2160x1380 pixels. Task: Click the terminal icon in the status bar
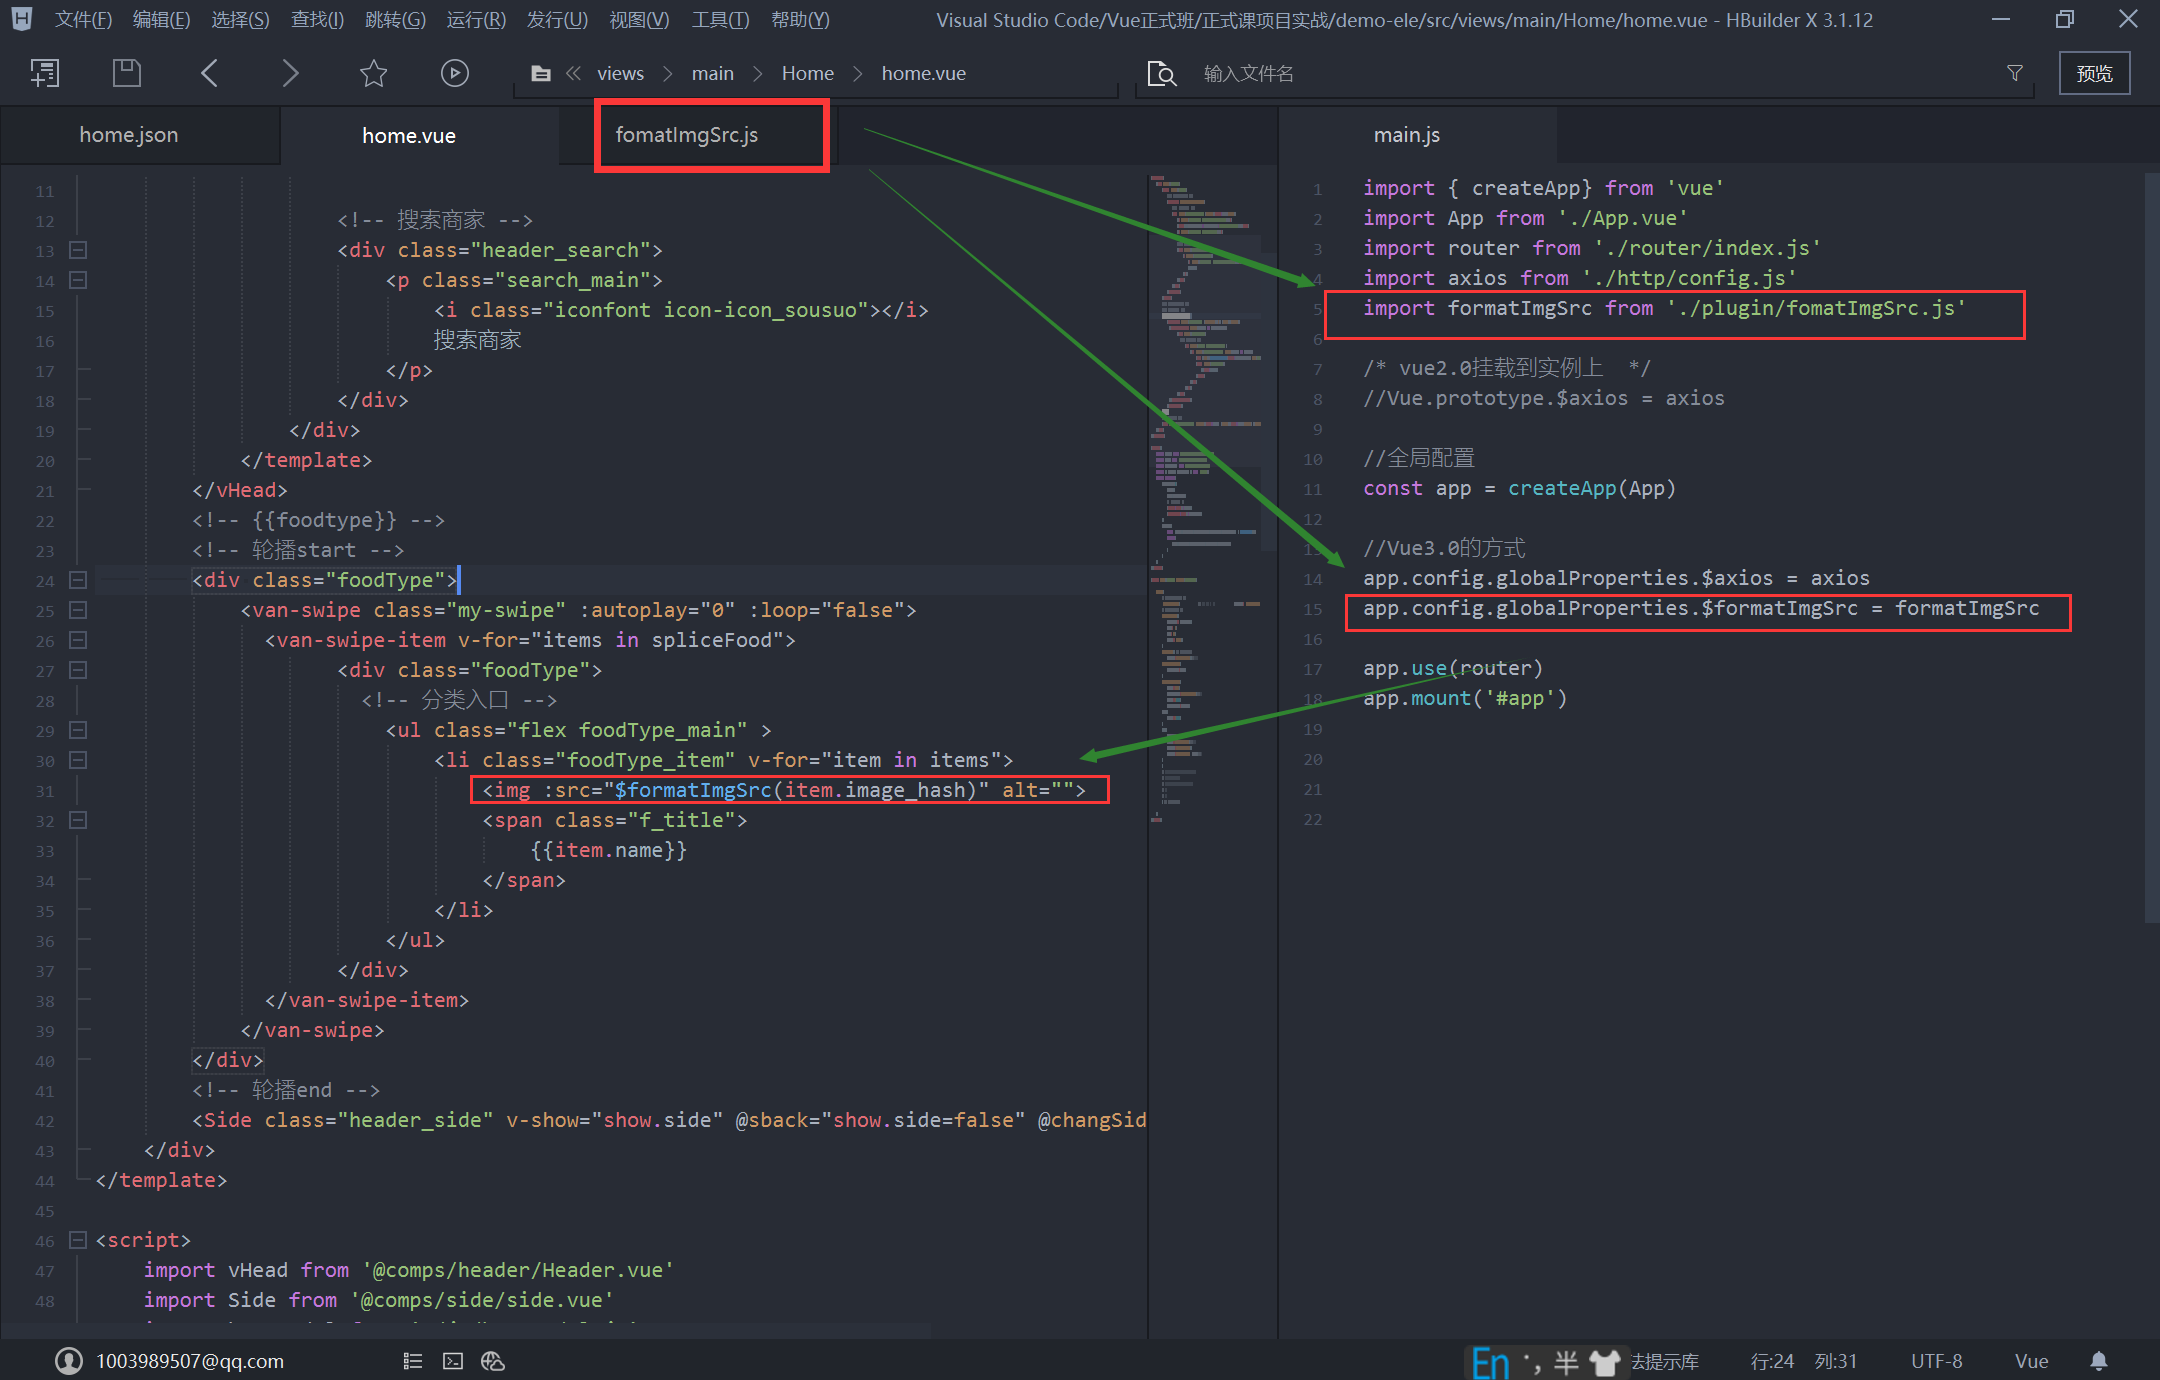click(453, 1361)
